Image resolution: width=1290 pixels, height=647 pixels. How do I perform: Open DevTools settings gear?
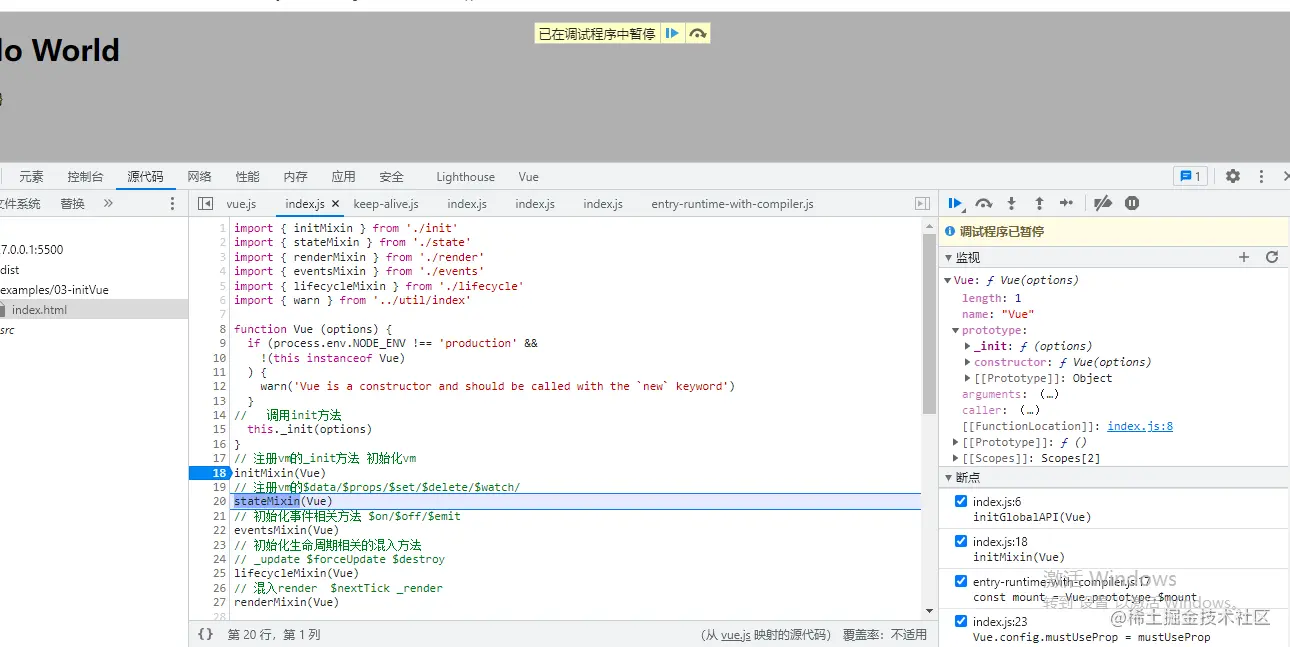pos(1233,176)
